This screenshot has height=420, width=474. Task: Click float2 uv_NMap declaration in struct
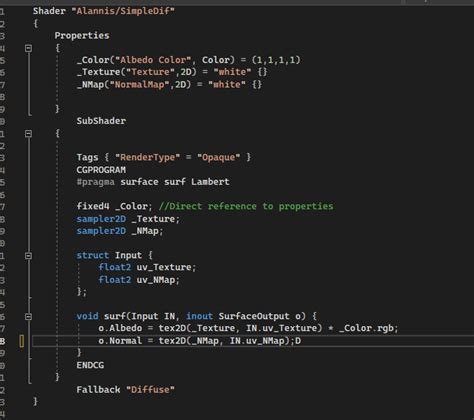139,280
